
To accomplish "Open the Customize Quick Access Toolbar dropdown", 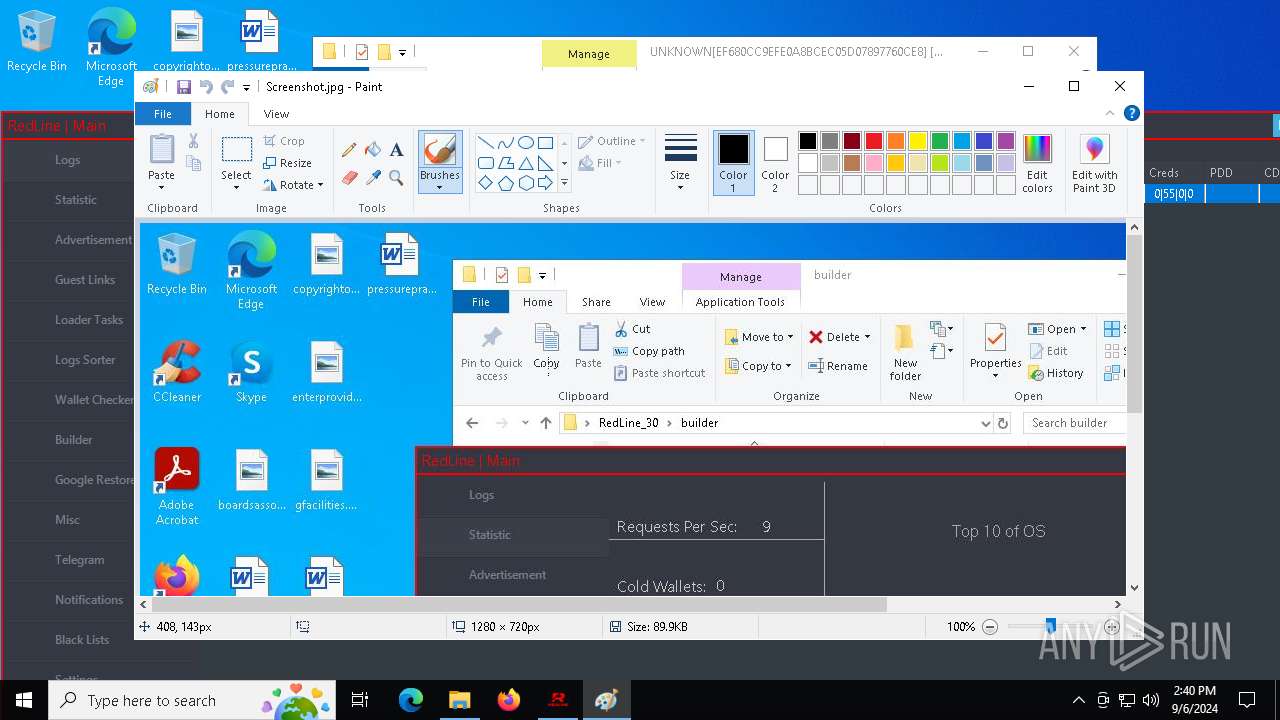I will [x=246, y=88].
